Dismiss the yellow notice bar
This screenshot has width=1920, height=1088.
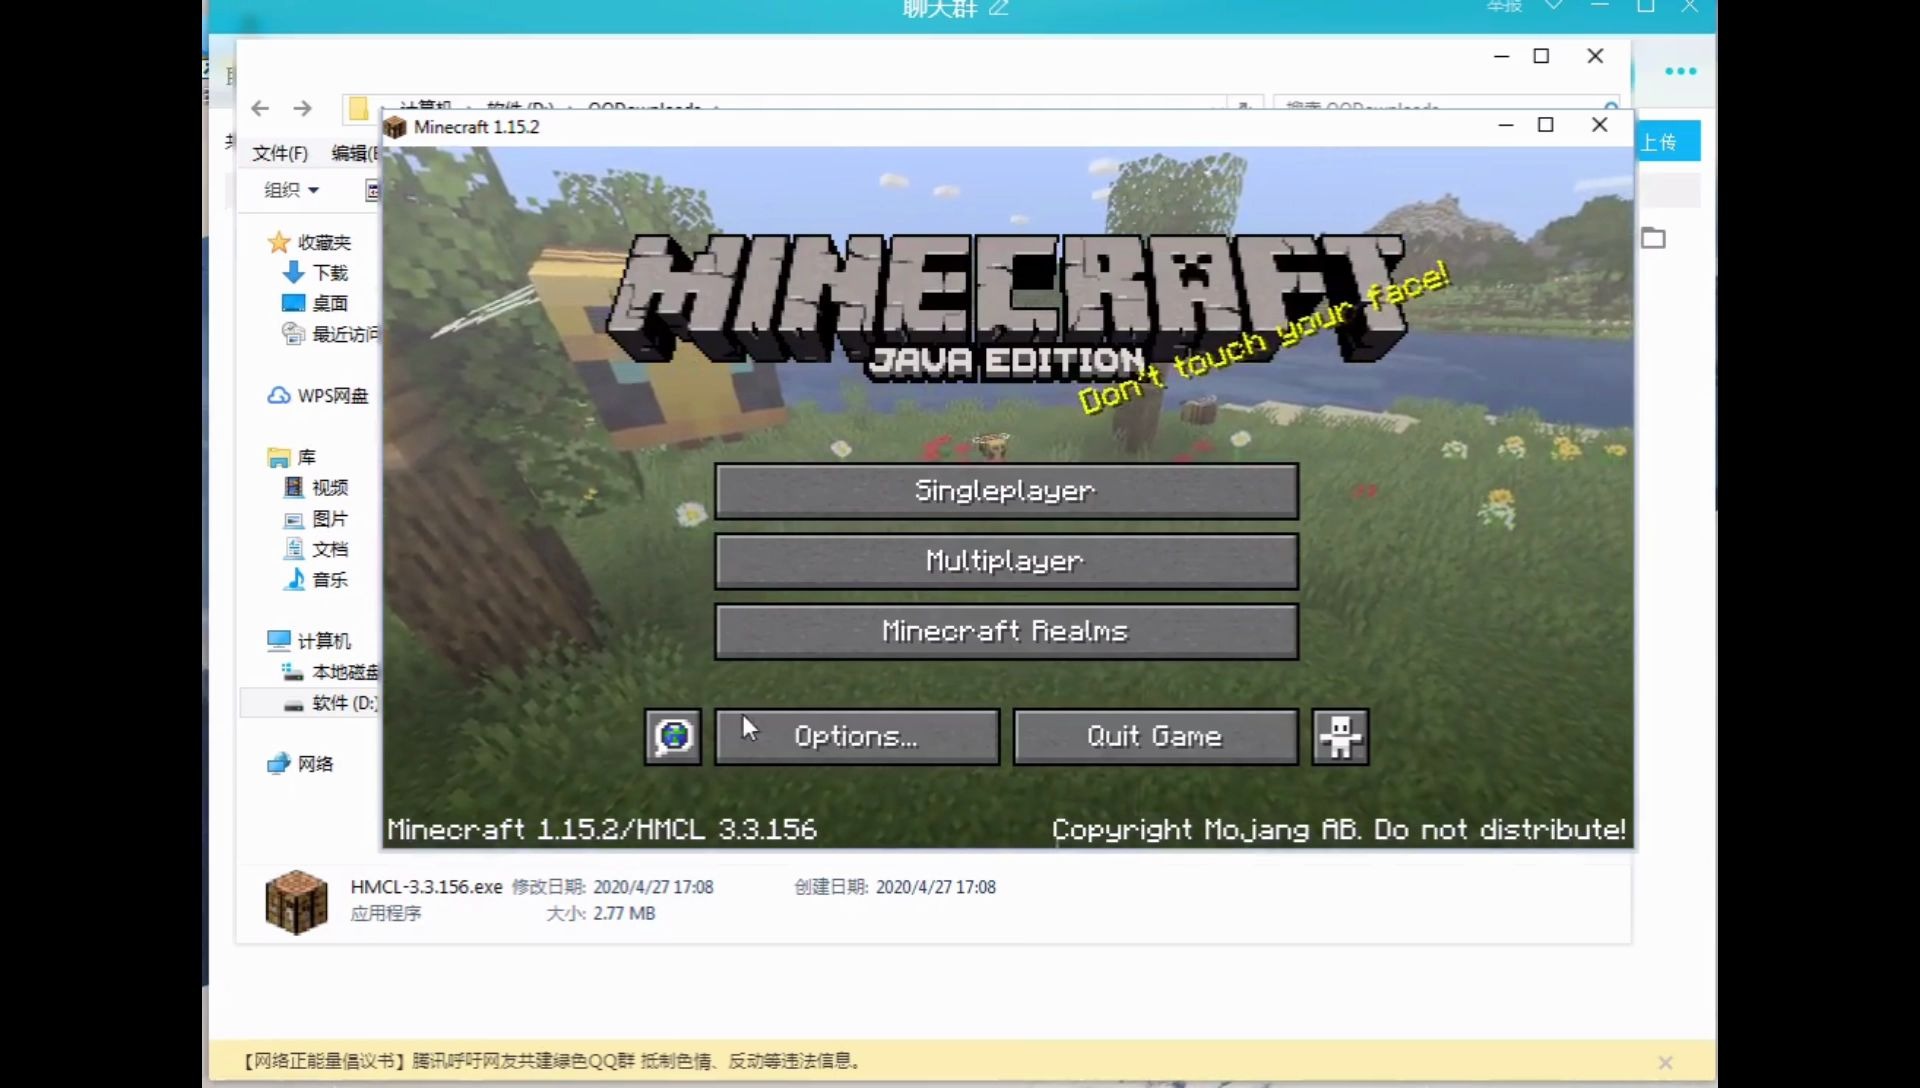(1665, 1062)
